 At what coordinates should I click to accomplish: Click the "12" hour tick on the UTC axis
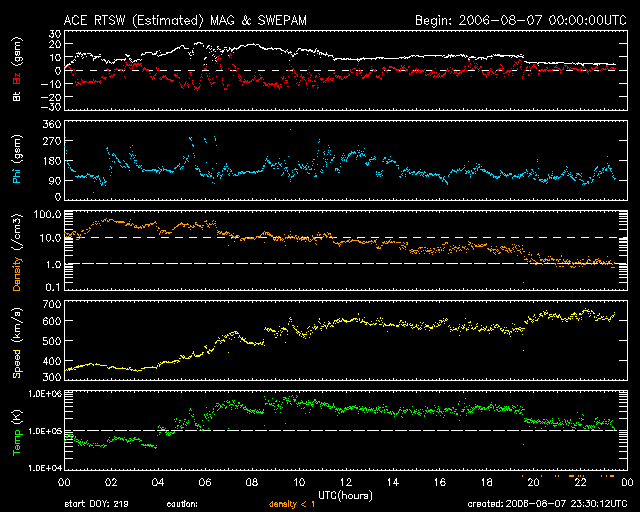pos(346,482)
